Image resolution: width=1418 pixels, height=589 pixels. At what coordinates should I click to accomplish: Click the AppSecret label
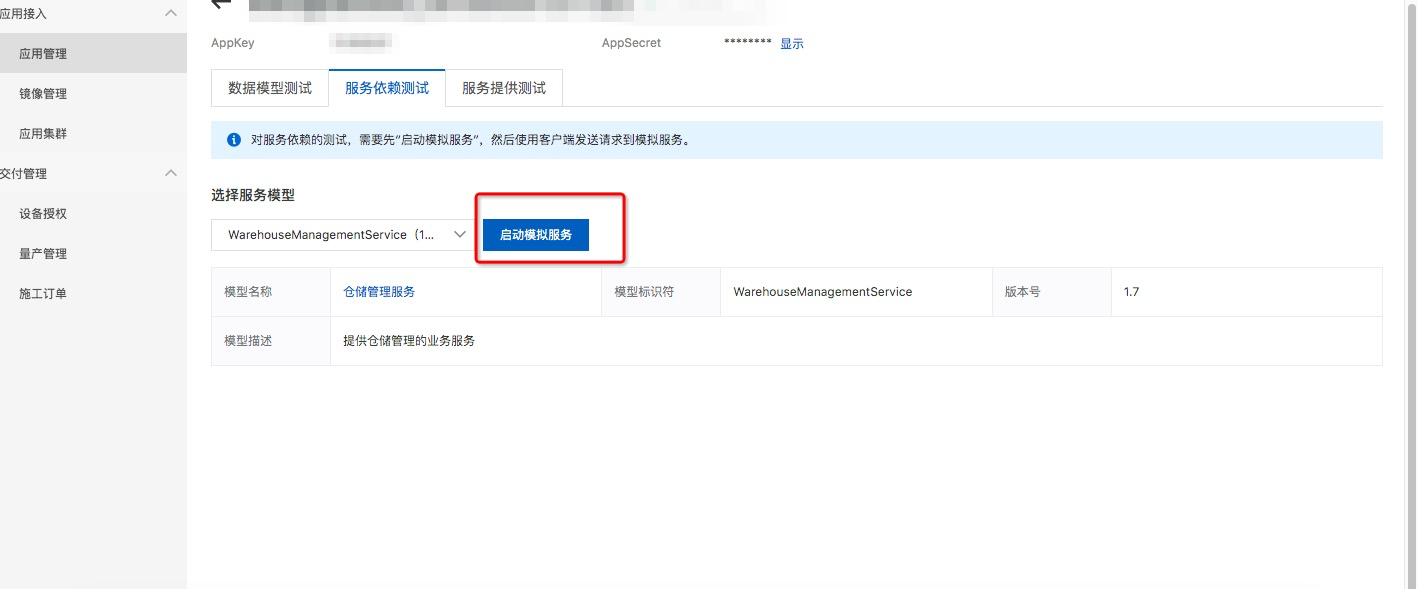pyautogui.click(x=631, y=43)
